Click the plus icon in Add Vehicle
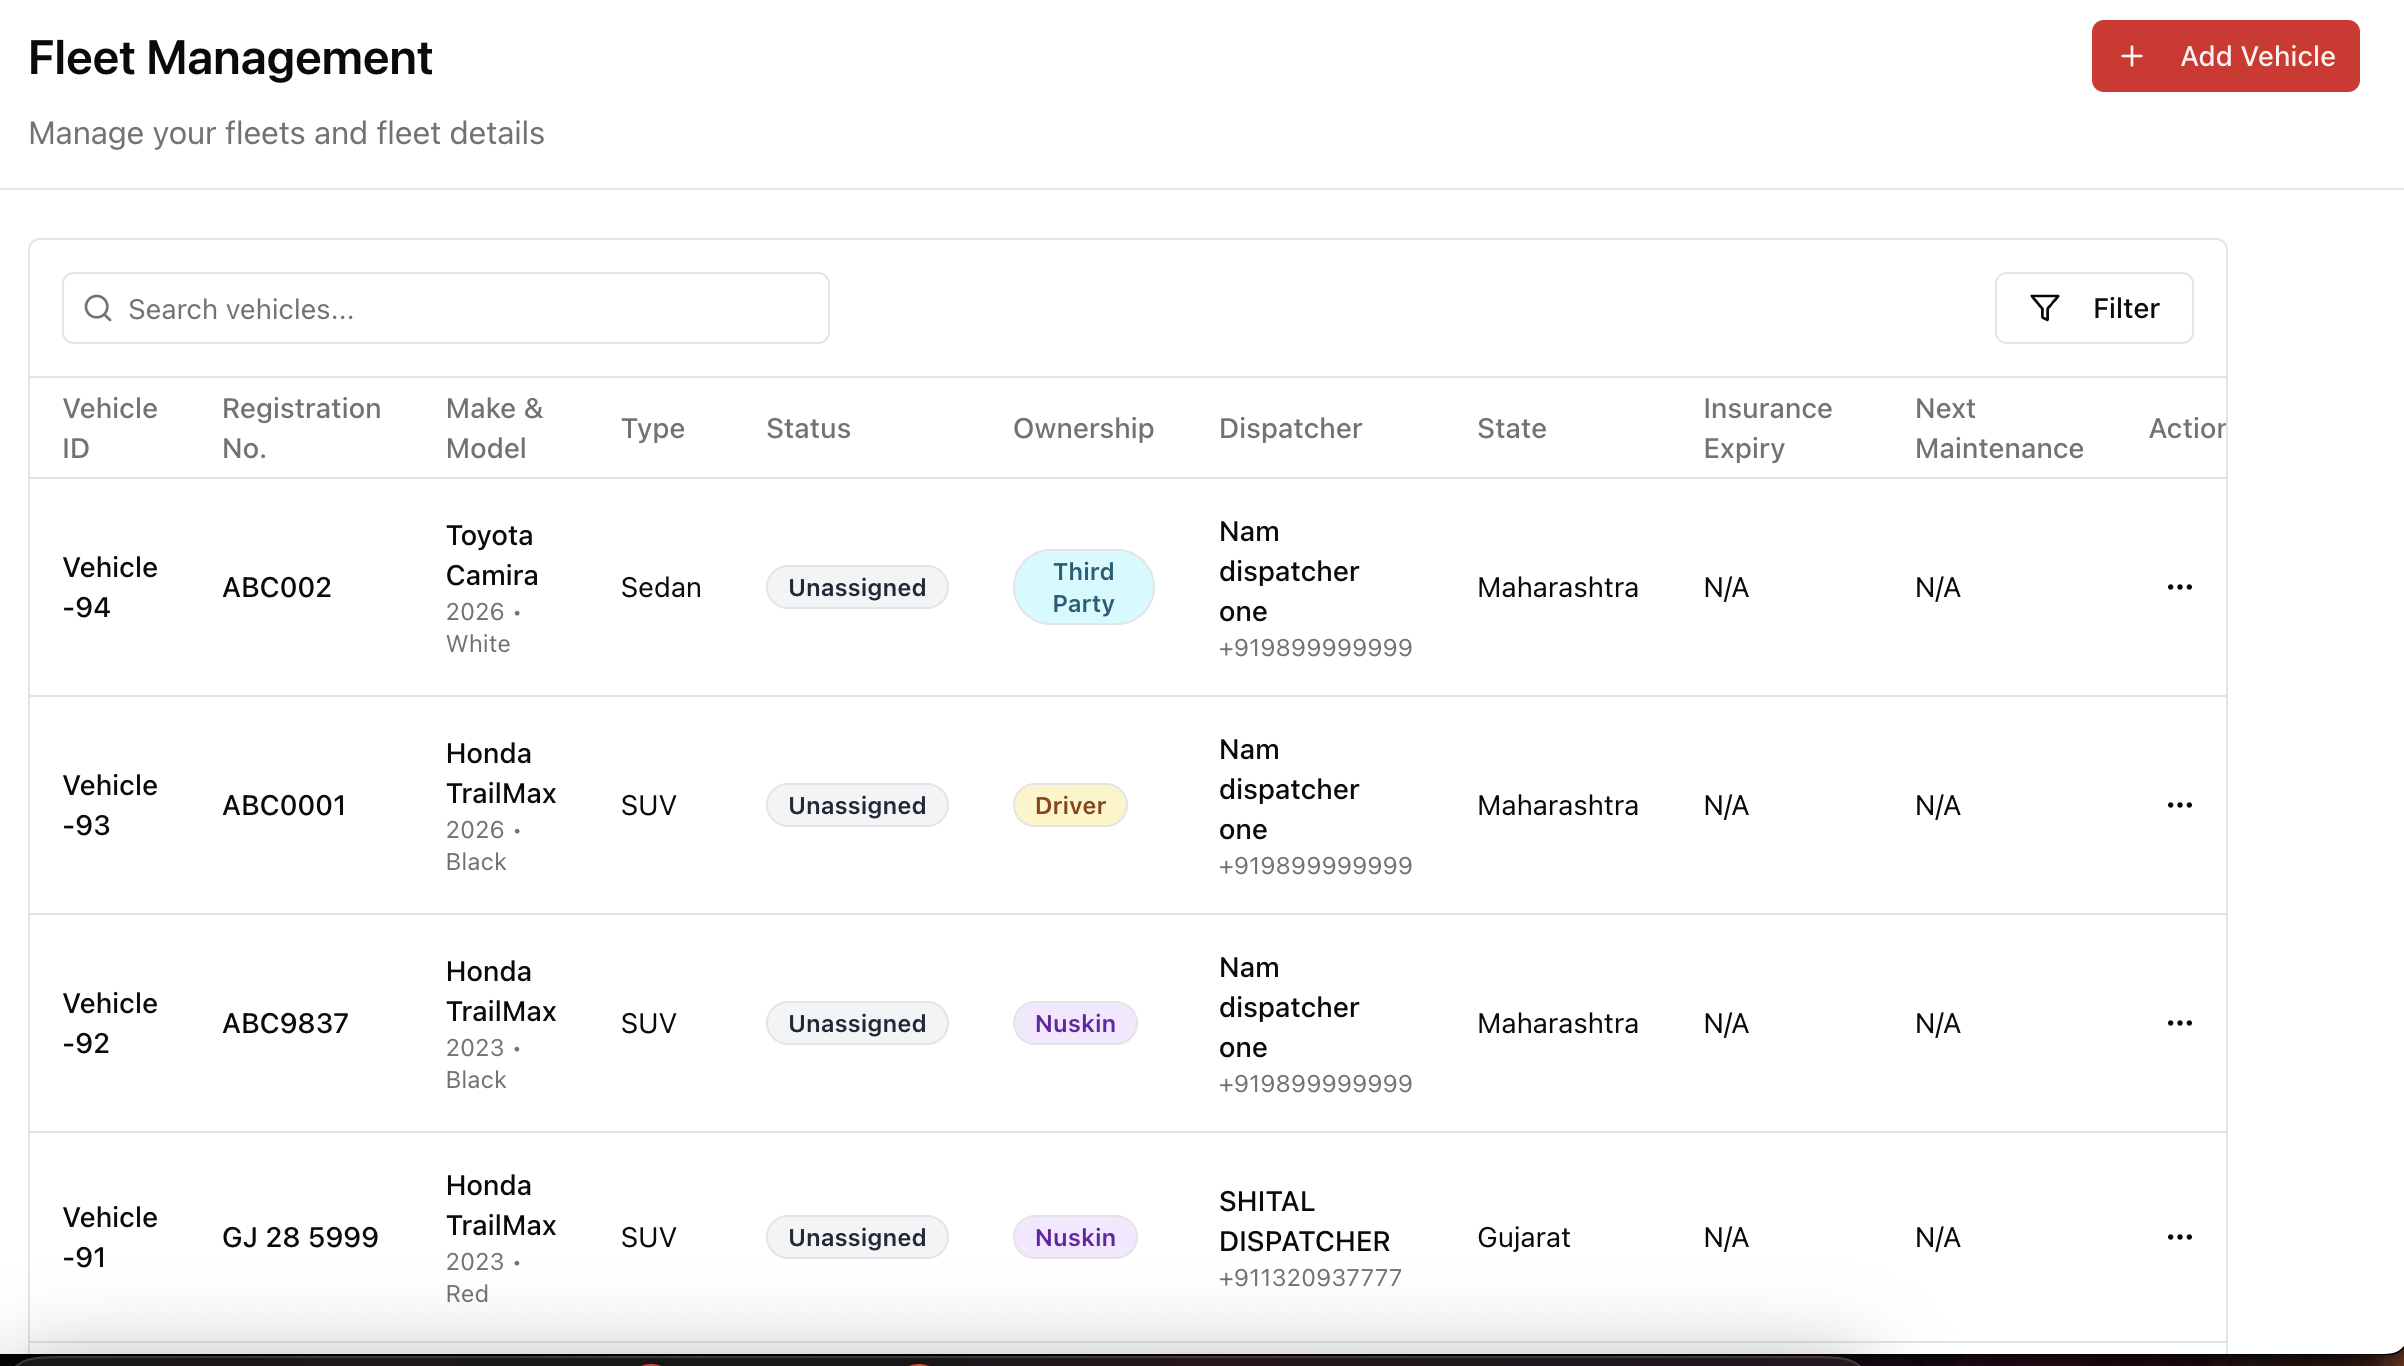The width and height of the screenshot is (2404, 1366). click(2131, 56)
